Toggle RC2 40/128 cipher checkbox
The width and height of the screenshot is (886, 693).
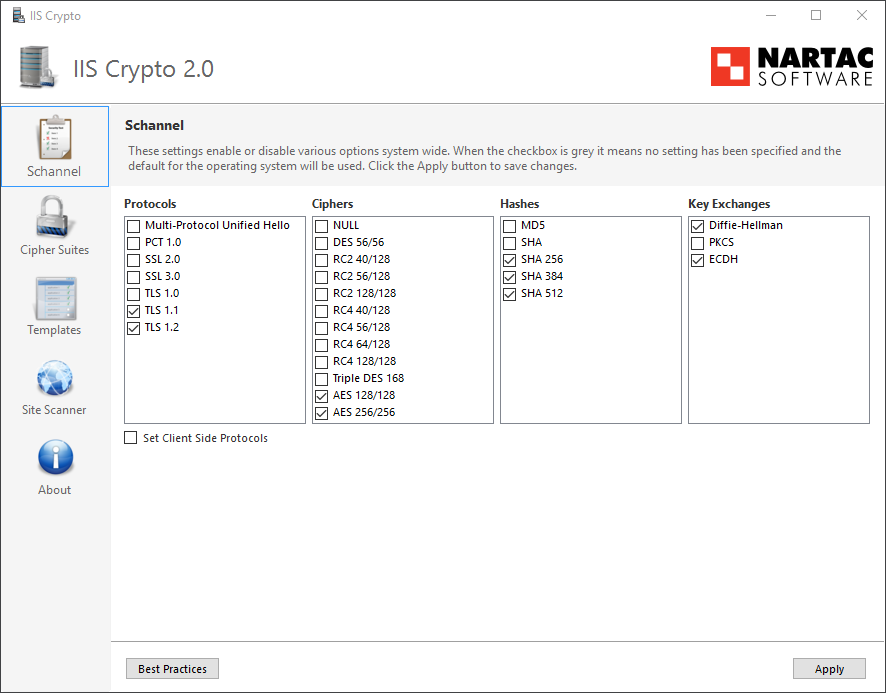(322, 260)
